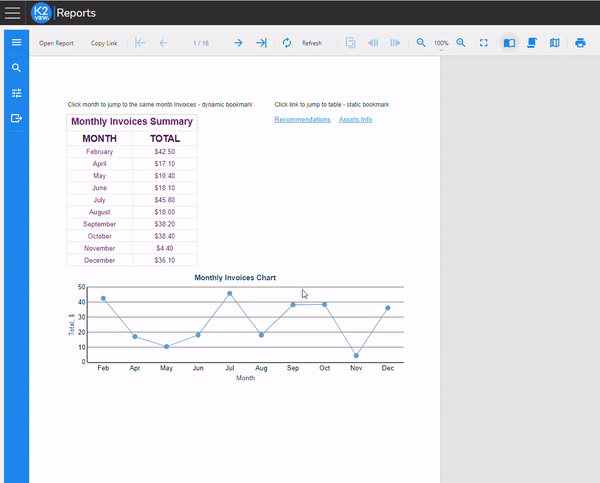This screenshot has height=483, width=600.
Task: Toggle full screen view mode
Action: 484,43
